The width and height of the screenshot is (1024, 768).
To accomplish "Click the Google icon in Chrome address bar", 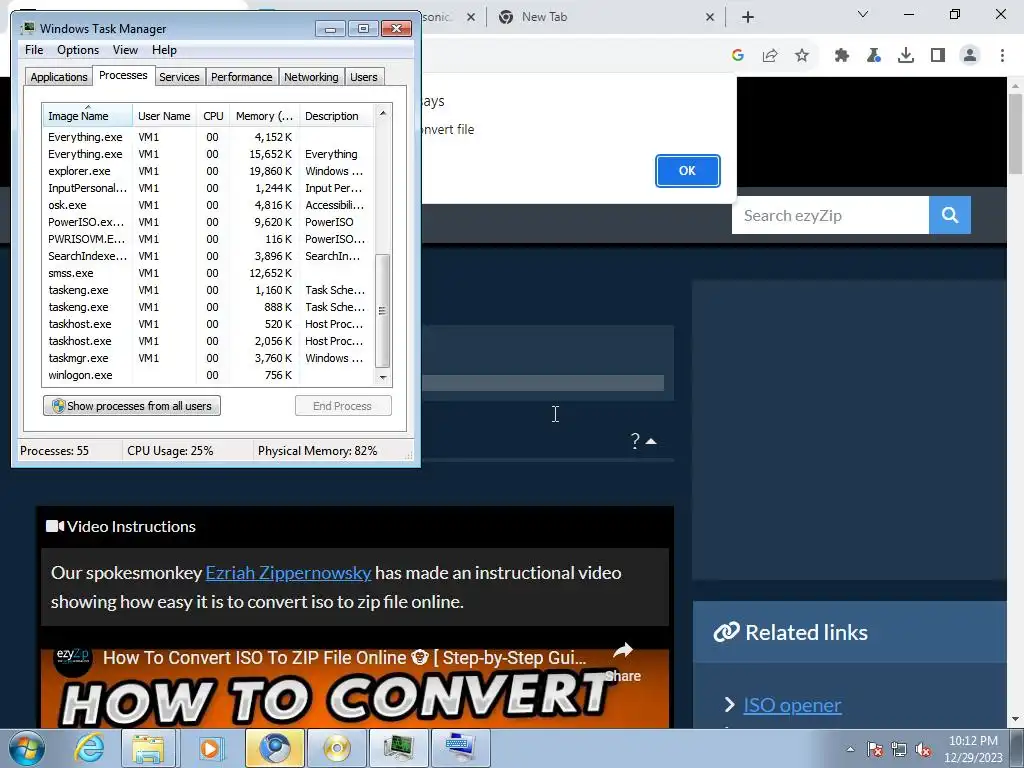I will coord(738,56).
